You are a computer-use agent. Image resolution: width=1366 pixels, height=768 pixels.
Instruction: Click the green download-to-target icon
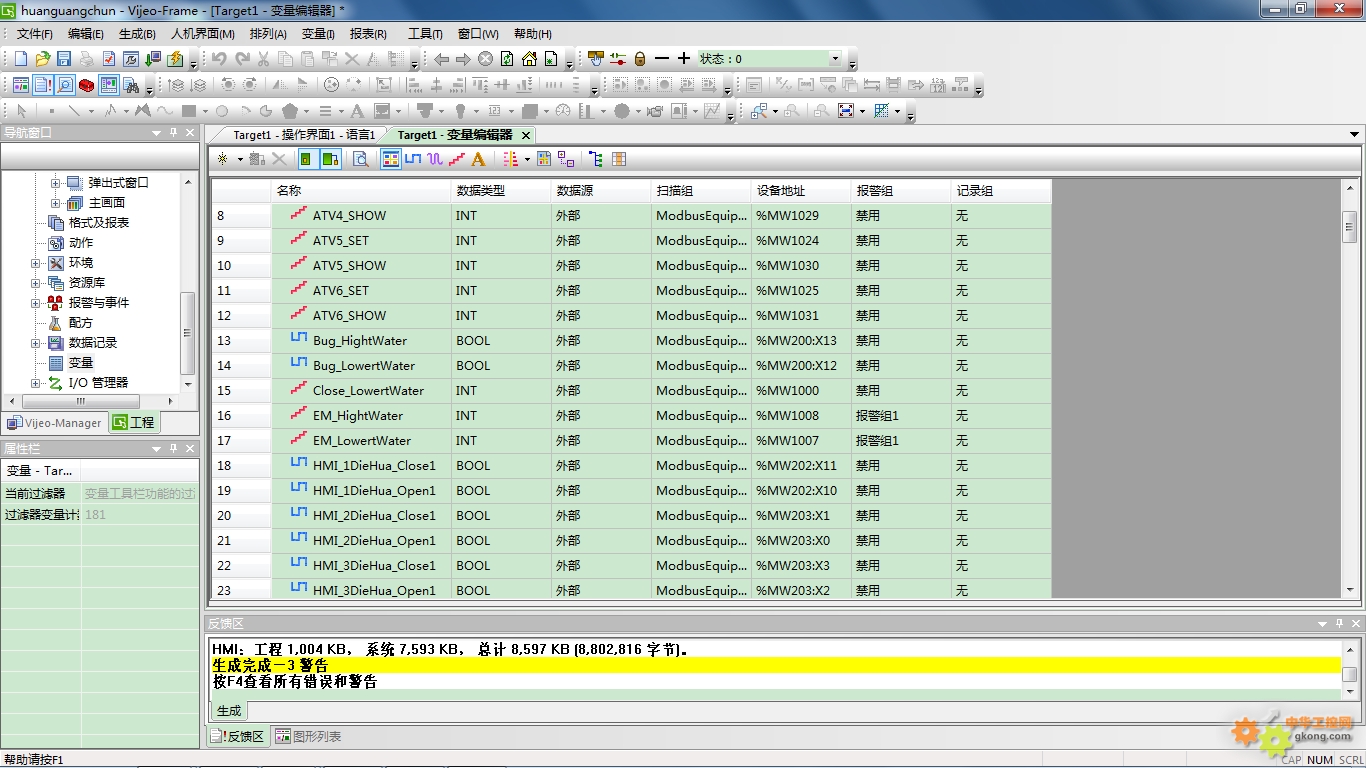[x=153, y=59]
